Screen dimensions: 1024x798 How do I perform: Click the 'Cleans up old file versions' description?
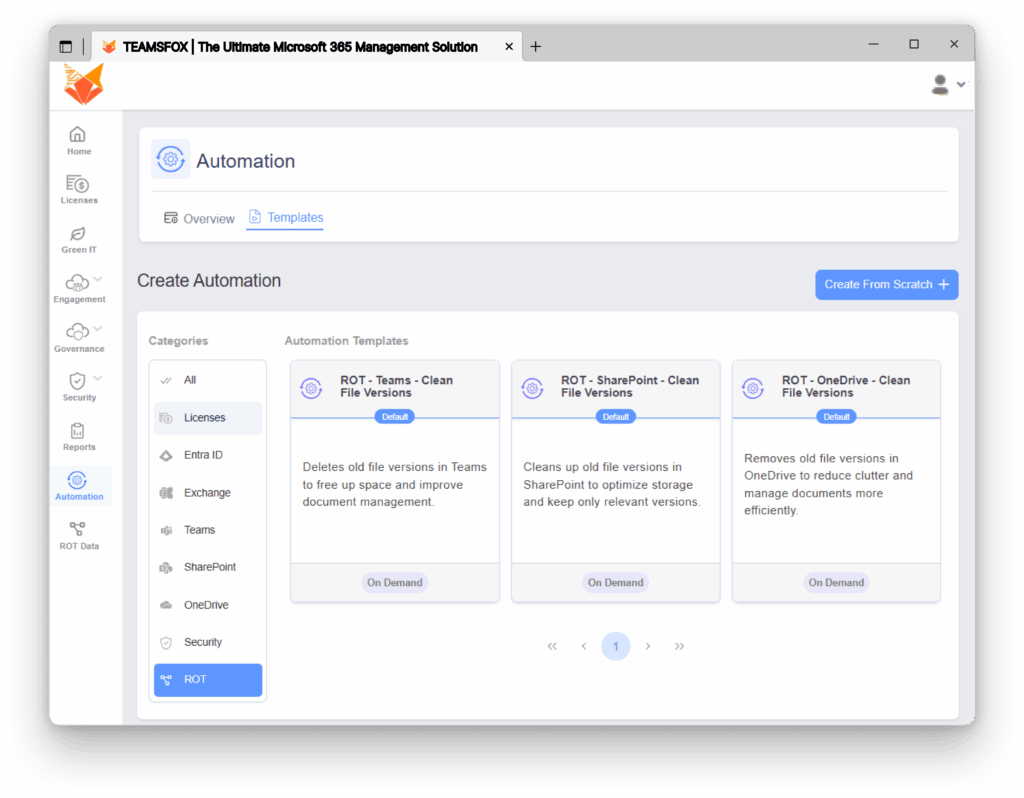tap(612, 485)
